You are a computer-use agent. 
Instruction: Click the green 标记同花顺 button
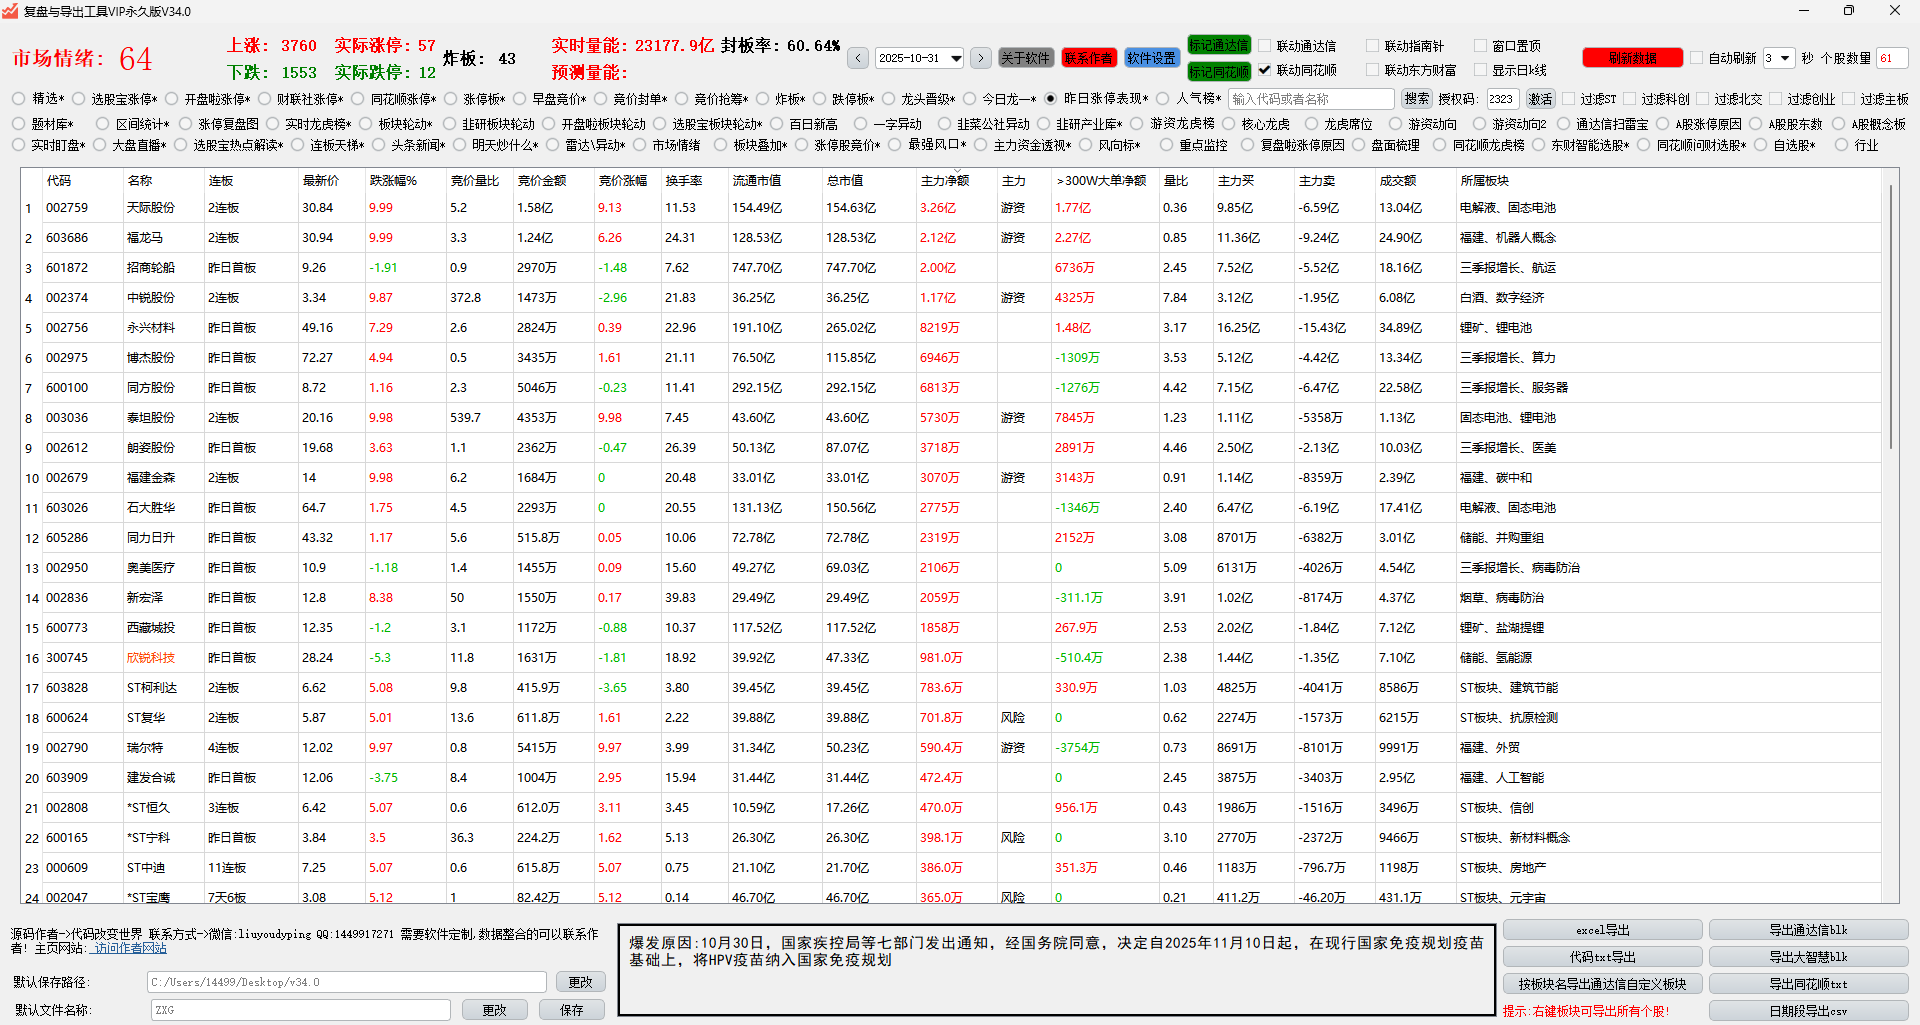coord(1219,71)
